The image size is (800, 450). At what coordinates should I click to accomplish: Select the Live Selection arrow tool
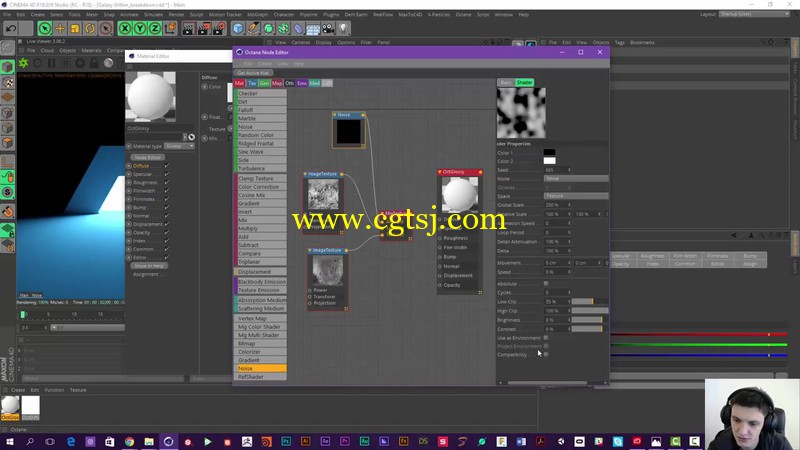coord(44,29)
